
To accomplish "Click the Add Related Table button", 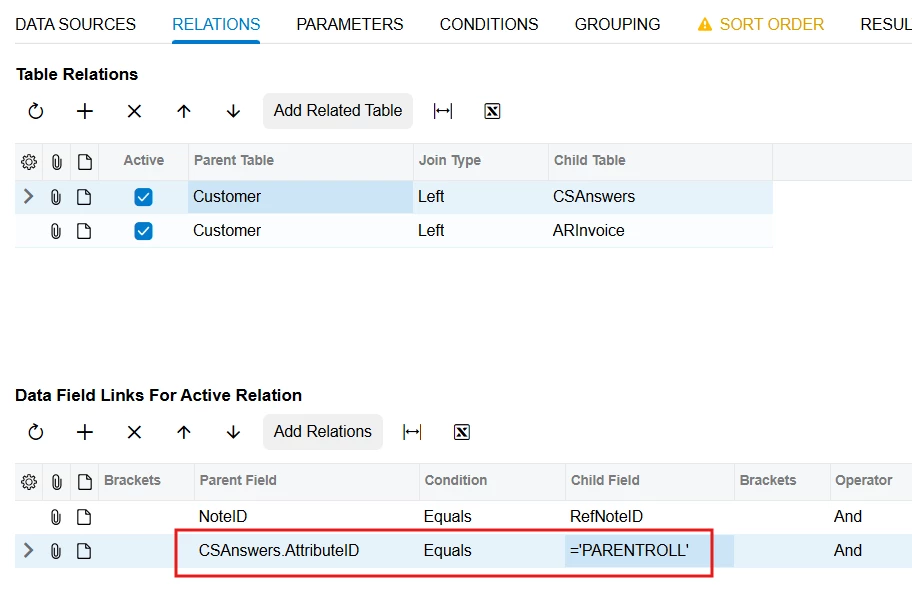I will click(338, 111).
